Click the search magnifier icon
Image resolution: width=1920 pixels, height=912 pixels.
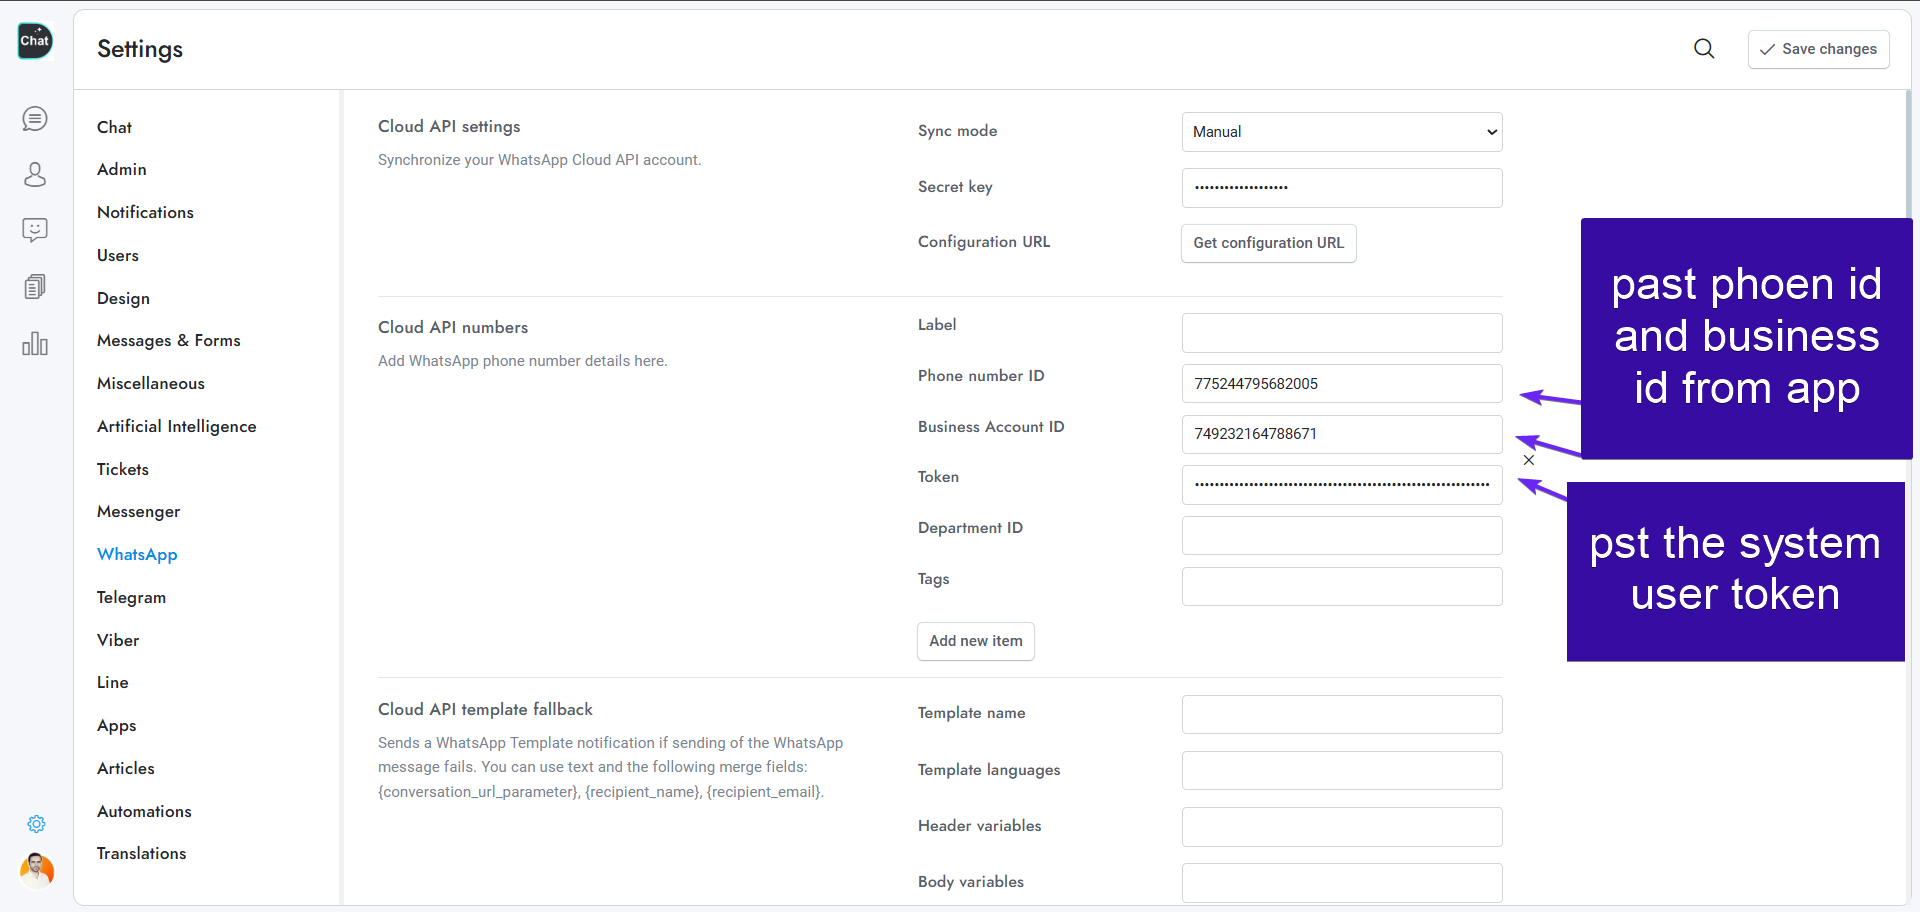point(1704,49)
